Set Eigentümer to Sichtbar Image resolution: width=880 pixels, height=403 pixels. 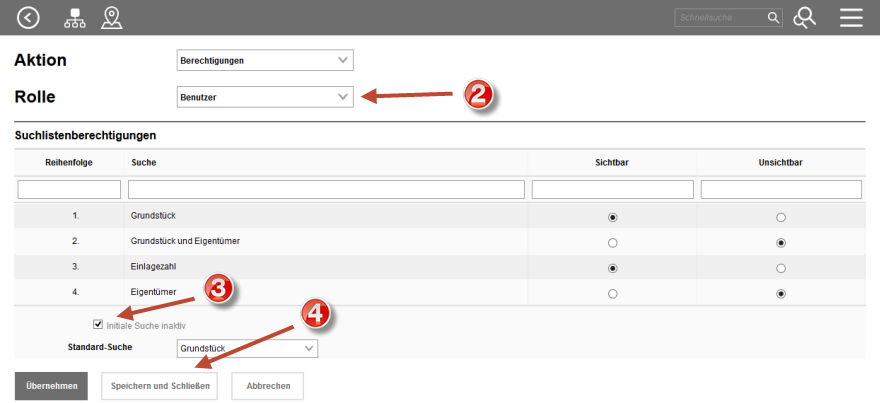click(612, 293)
